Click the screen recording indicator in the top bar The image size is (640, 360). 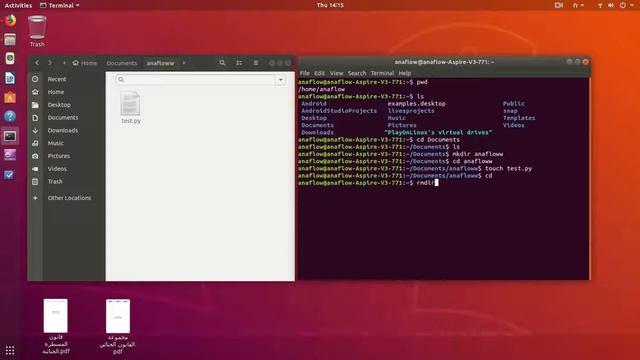coord(559,5)
